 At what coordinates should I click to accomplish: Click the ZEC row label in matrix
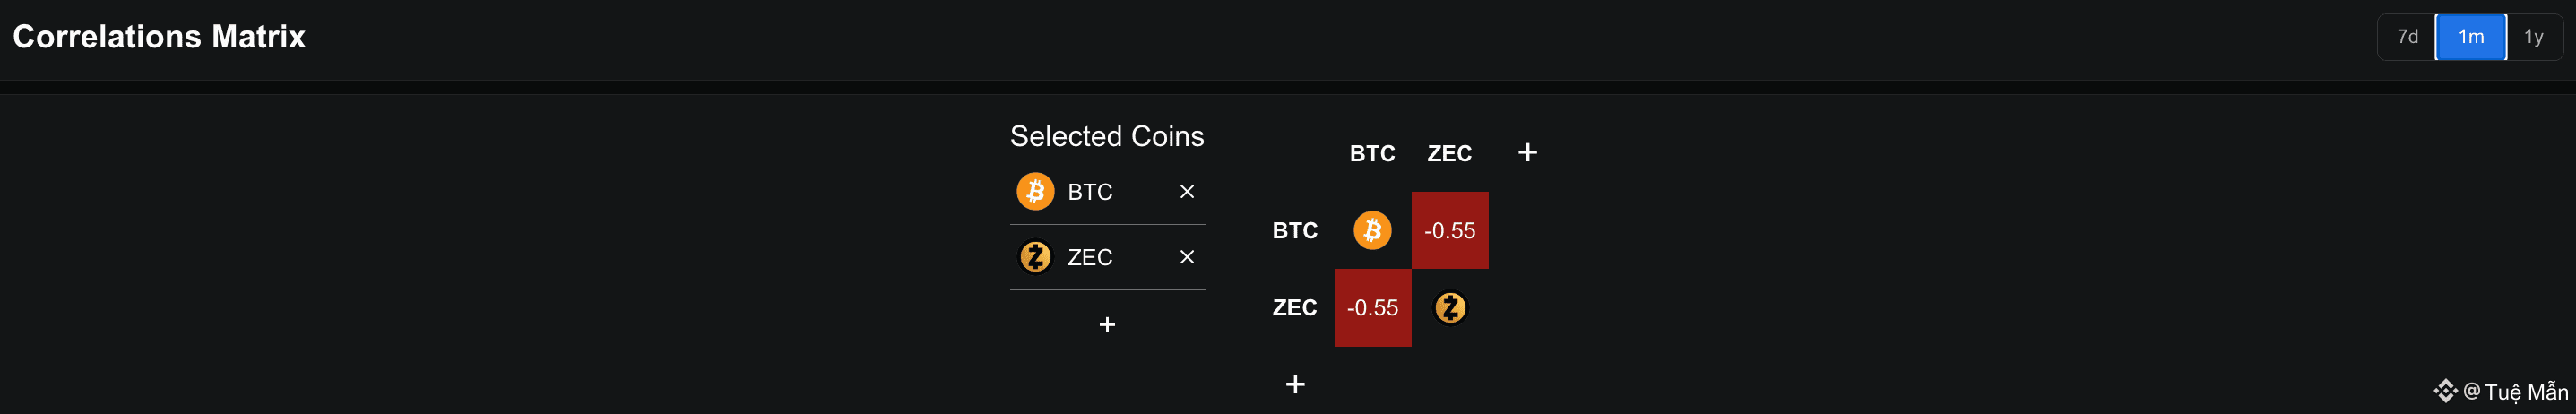[x=1294, y=308]
